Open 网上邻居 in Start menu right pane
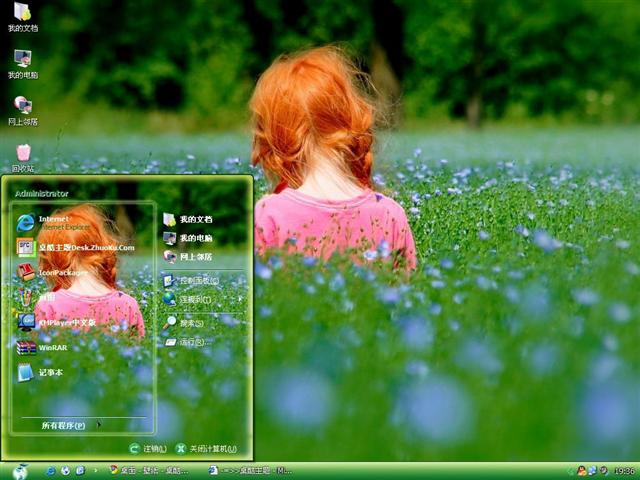640x480 pixels. click(188, 257)
